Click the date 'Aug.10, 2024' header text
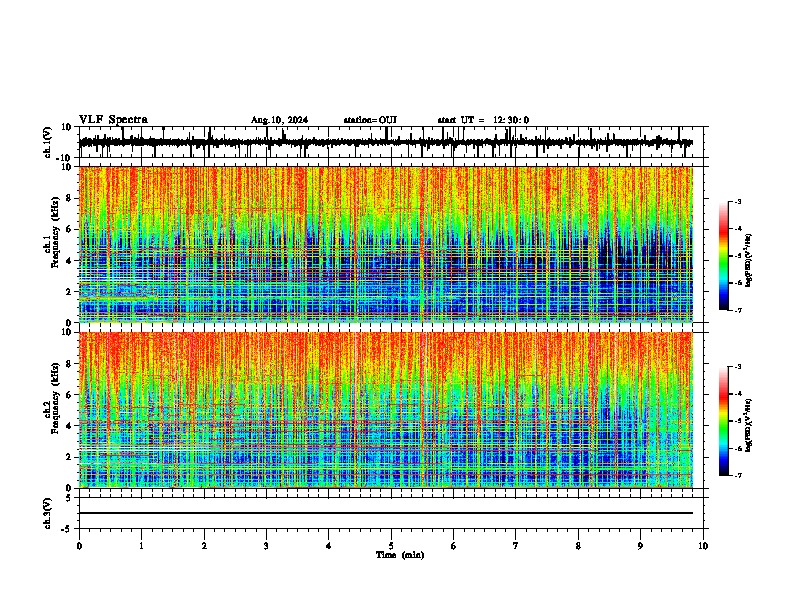Viewport: 792px width, 612px height. tap(279, 120)
